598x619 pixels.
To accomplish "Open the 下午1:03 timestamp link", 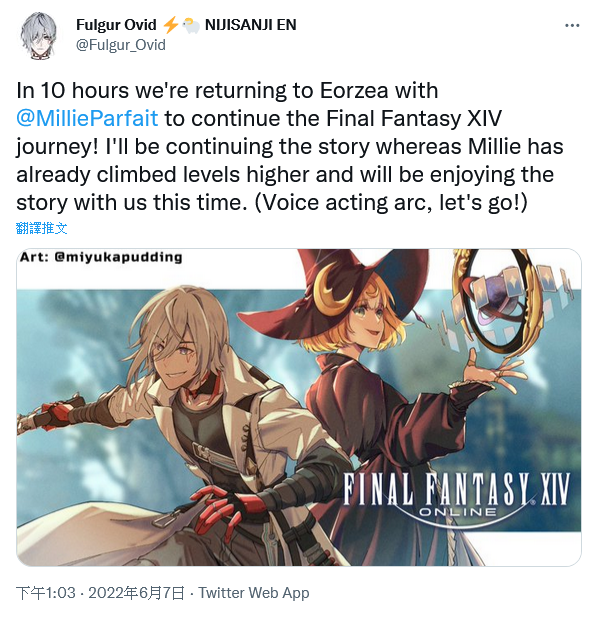I will point(45,593).
